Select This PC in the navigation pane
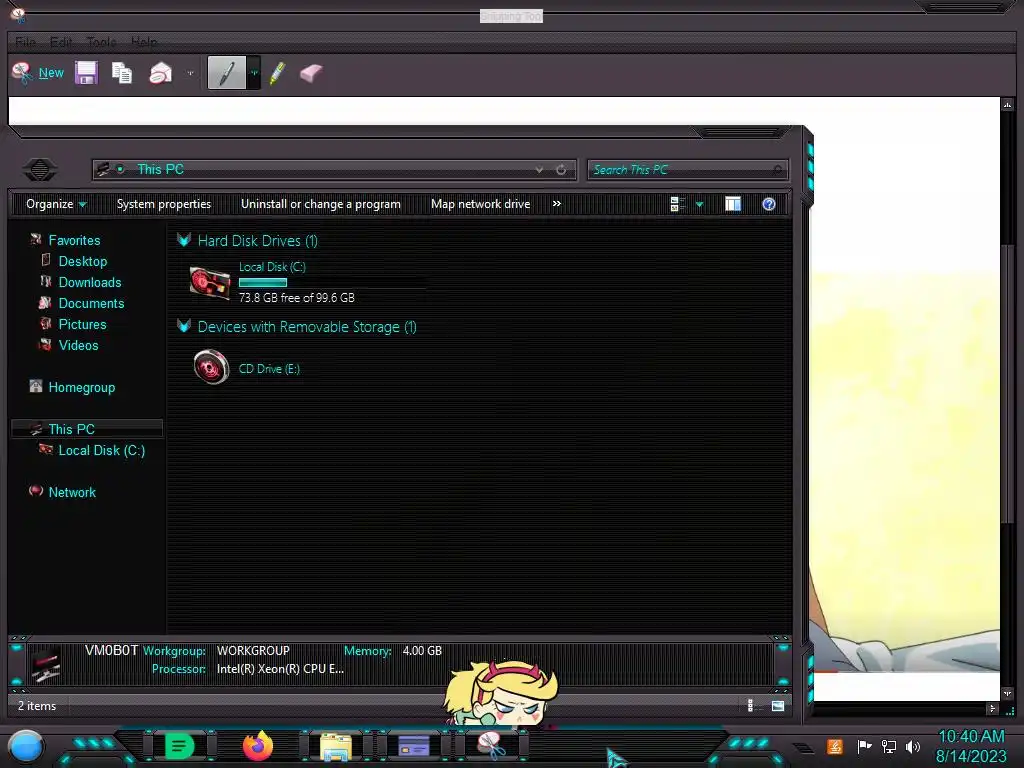The width and height of the screenshot is (1024, 768). pyautogui.click(x=87, y=429)
